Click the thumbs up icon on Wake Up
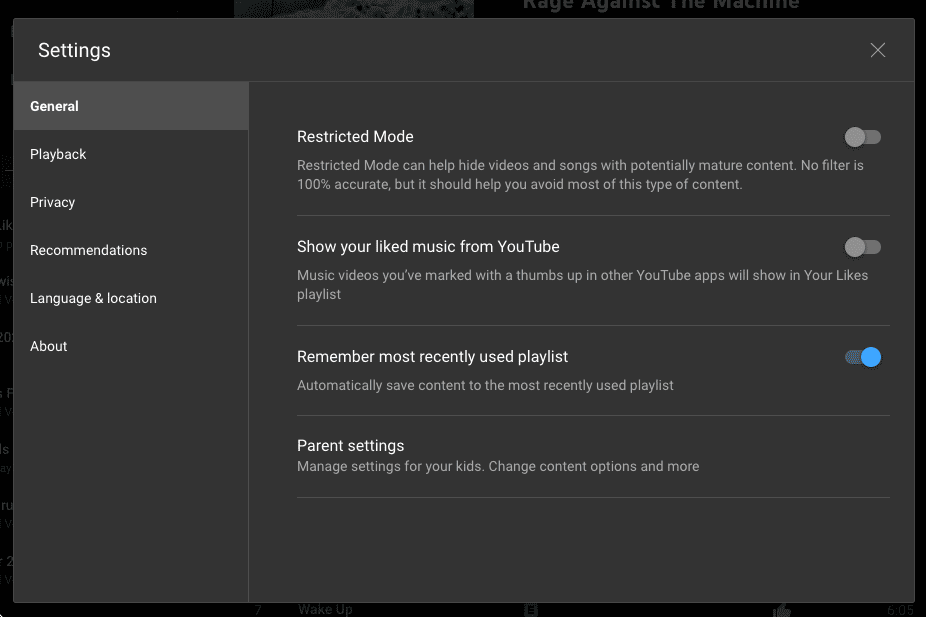The height and width of the screenshot is (617, 926). coord(781,609)
